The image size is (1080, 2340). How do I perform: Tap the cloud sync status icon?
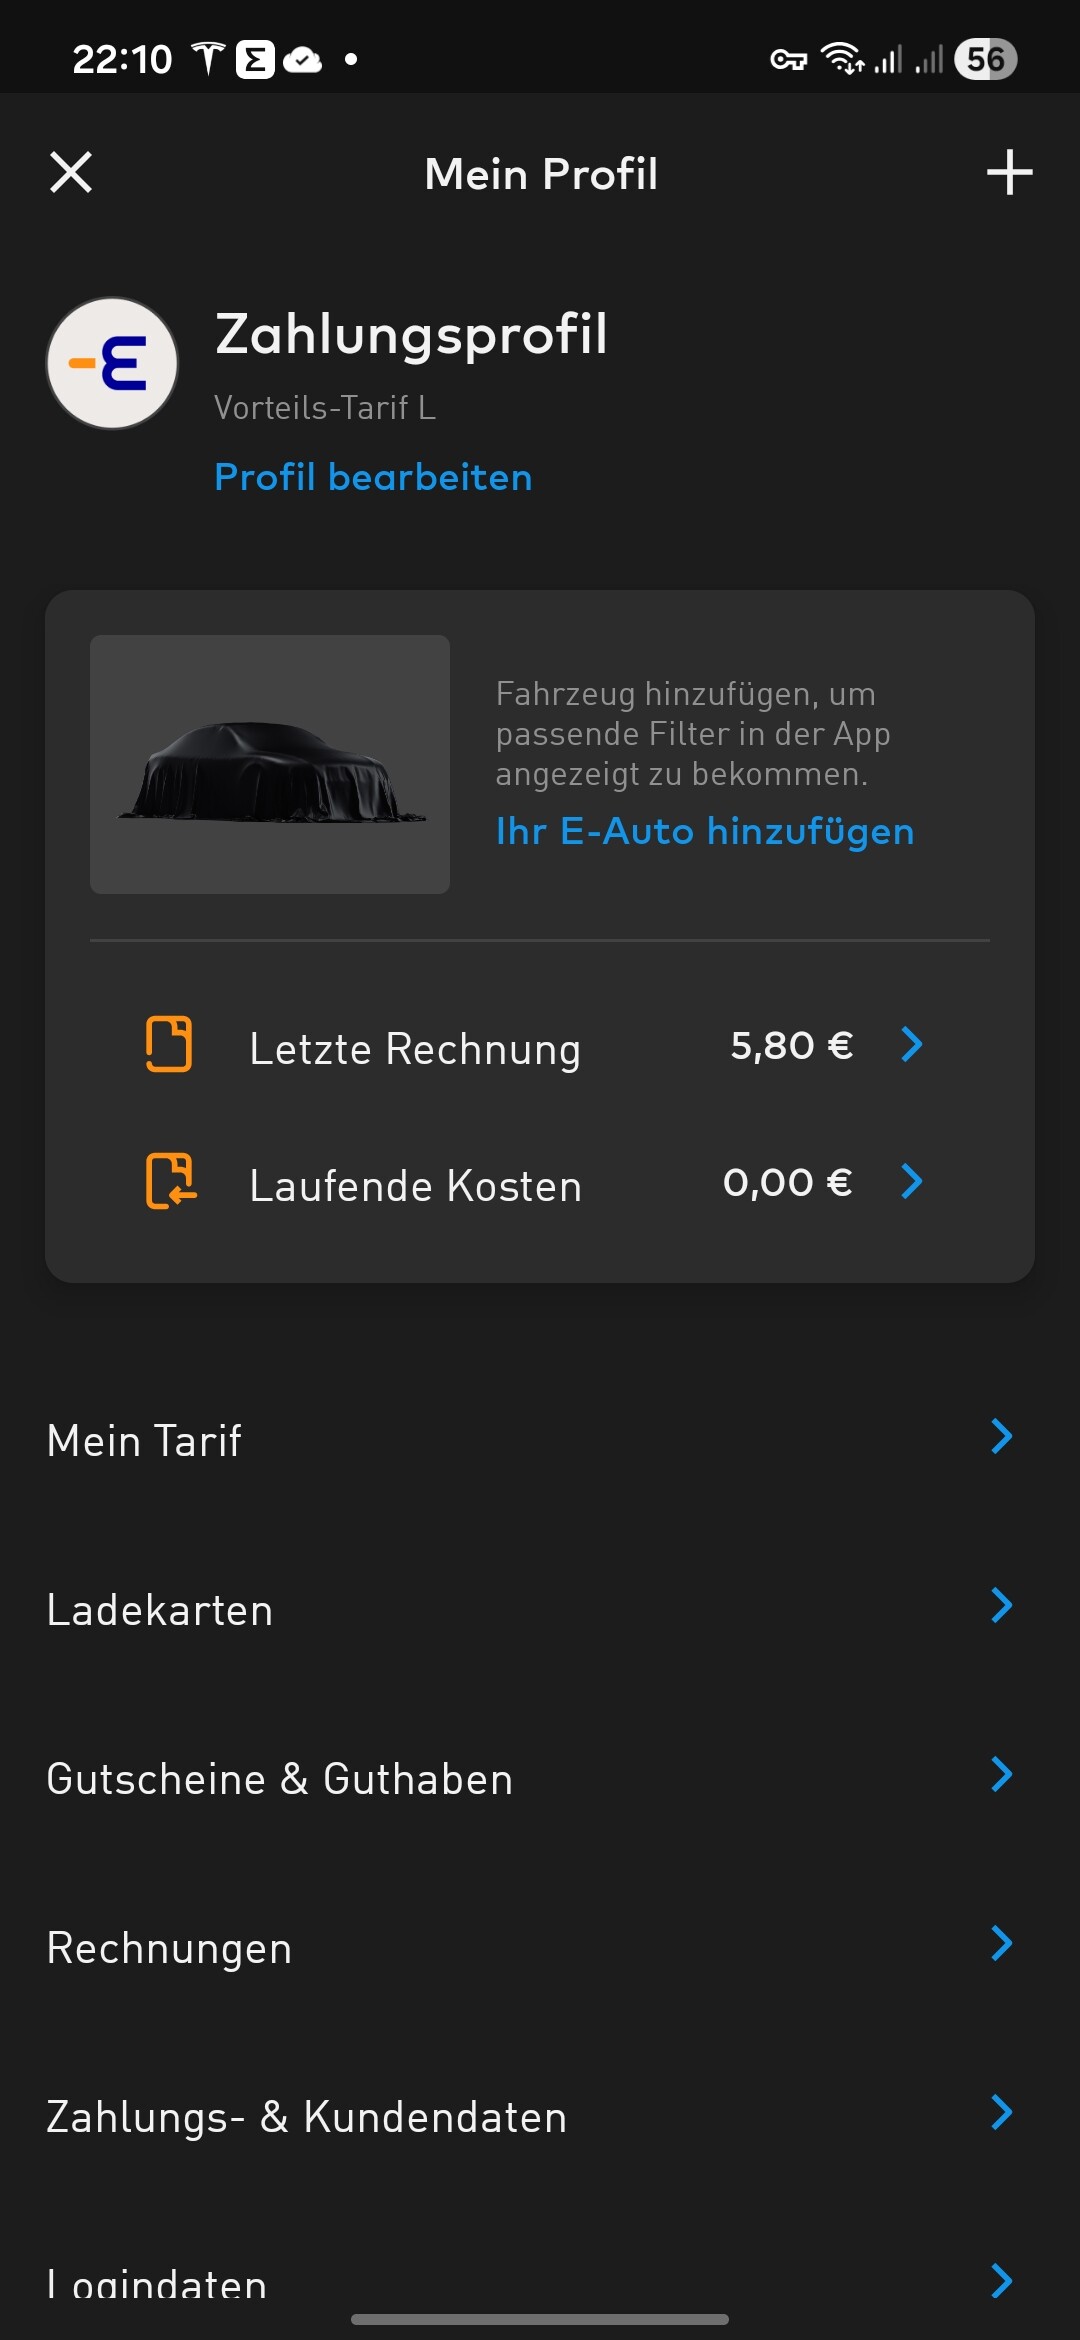click(x=302, y=60)
